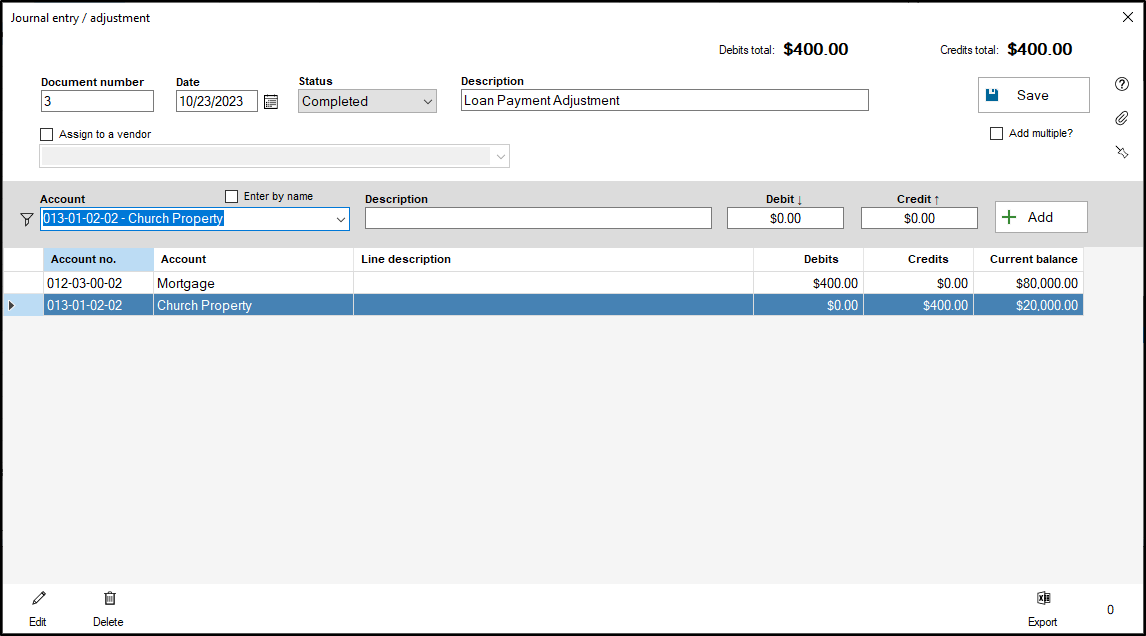This screenshot has width=1146, height=636.
Task: Sort entries by the Debit column header
Action: pos(784,199)
